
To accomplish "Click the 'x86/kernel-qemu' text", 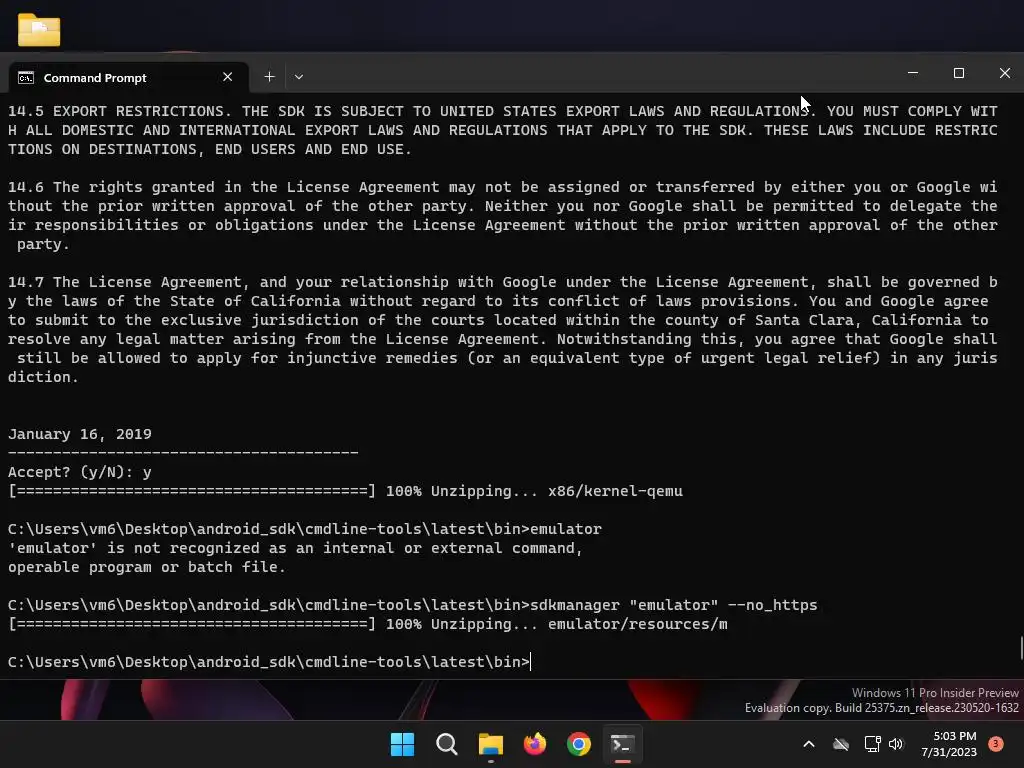I will point(615,491).
